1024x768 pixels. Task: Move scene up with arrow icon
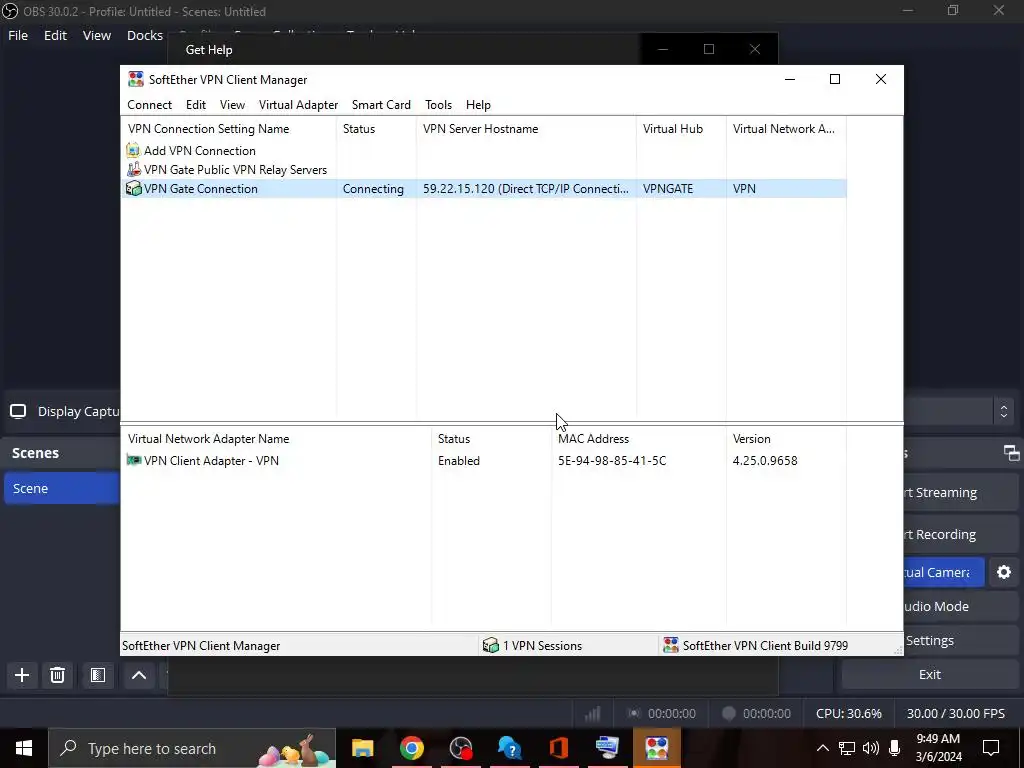tap(138, 675)
